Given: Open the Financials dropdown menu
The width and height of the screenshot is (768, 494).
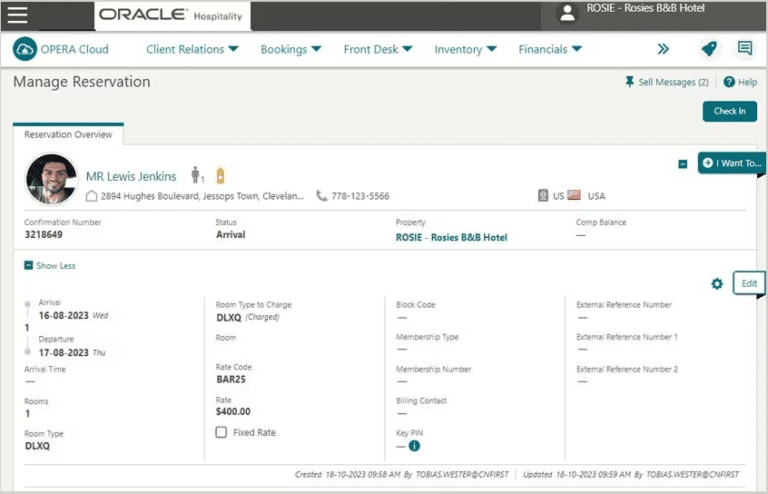Looking at the screenshot, I should pos(550,49).
